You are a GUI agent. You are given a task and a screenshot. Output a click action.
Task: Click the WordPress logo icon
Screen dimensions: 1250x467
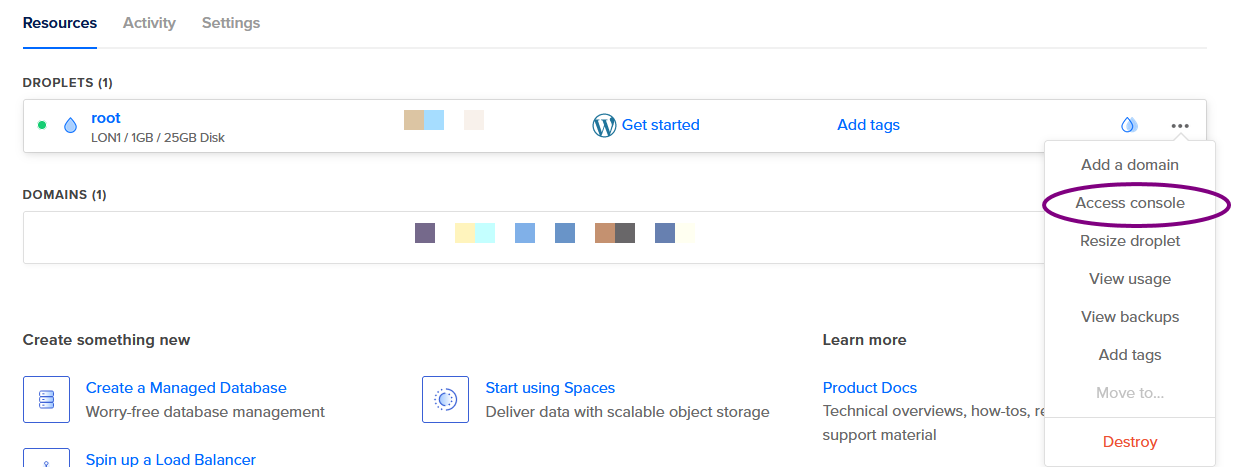point(604,125)
